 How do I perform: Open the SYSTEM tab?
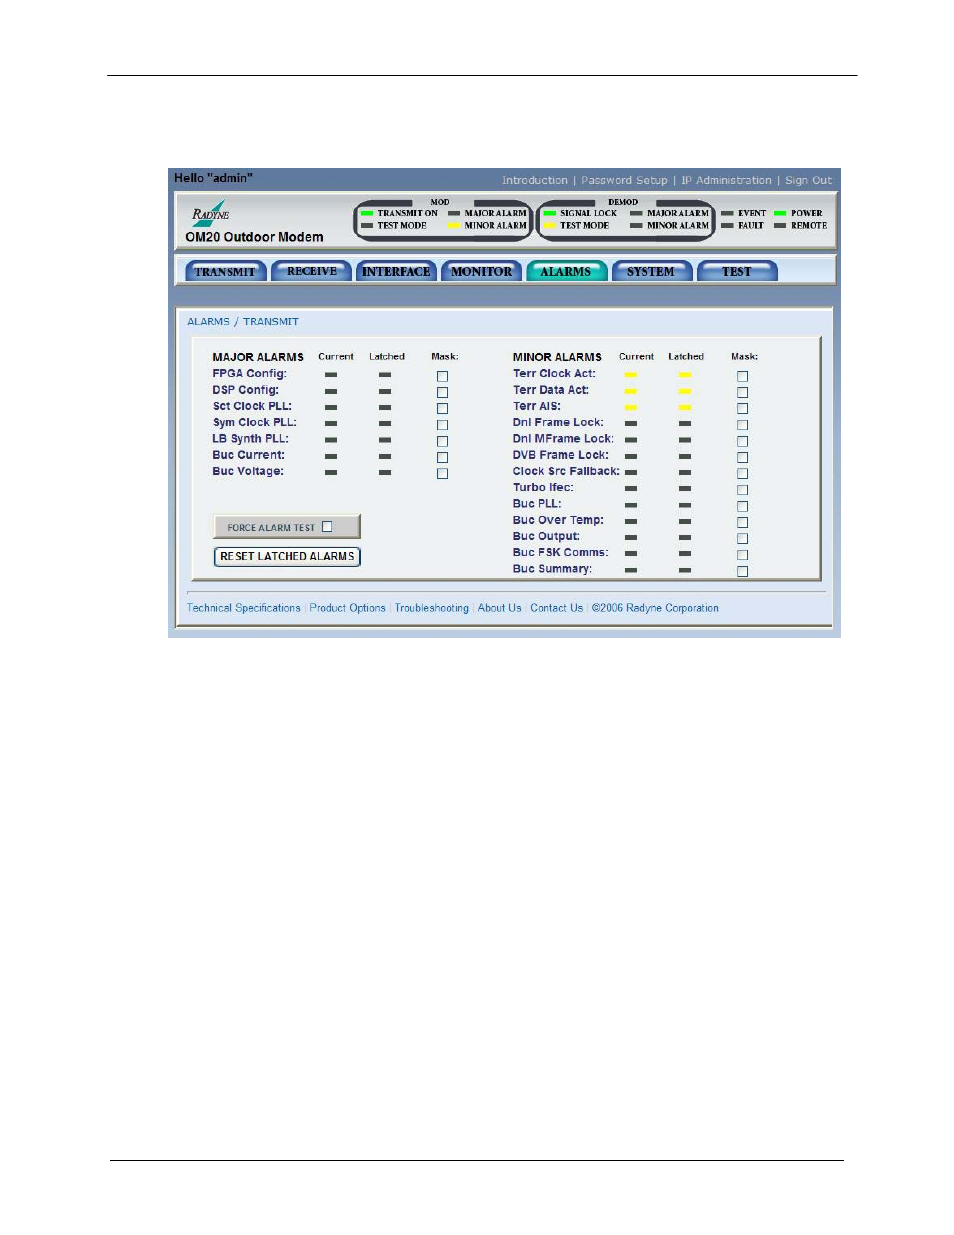coord(651,271)
